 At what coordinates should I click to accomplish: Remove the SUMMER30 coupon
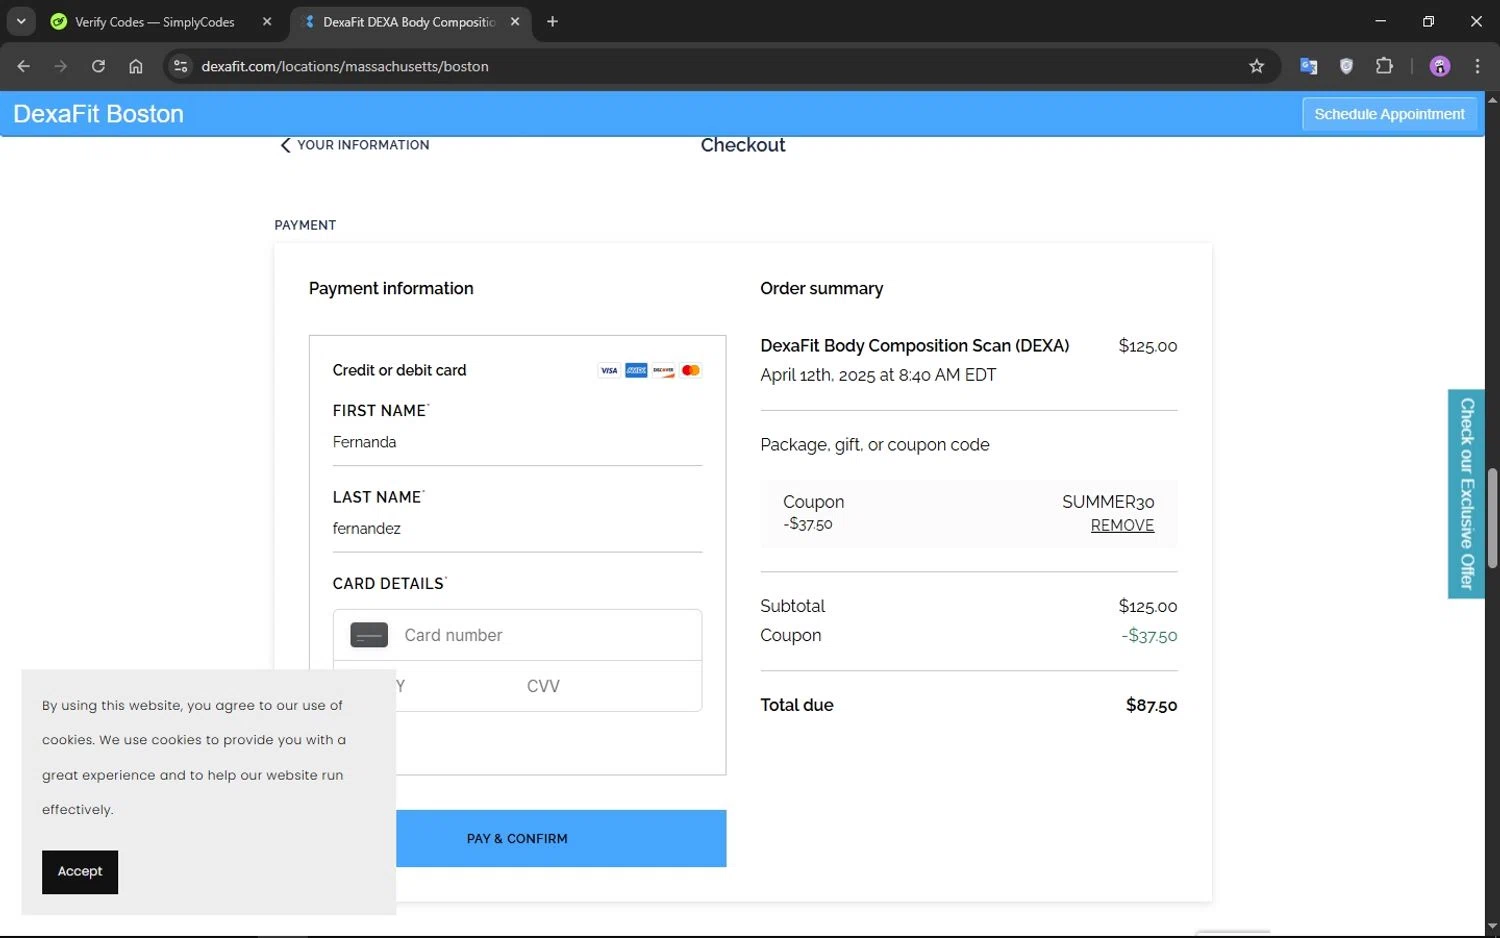[1122, 526]
